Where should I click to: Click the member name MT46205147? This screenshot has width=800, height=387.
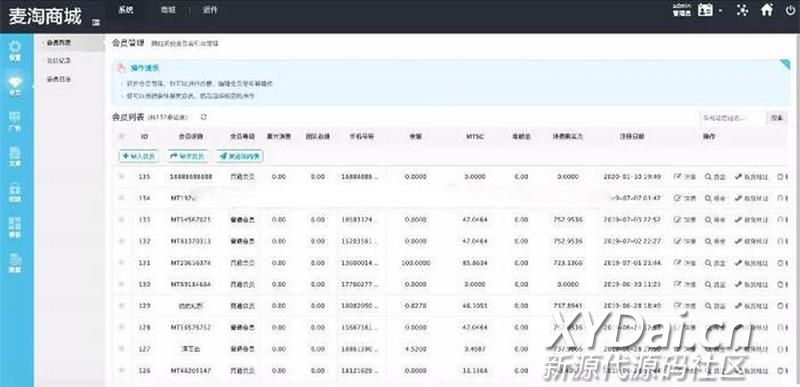191,371
